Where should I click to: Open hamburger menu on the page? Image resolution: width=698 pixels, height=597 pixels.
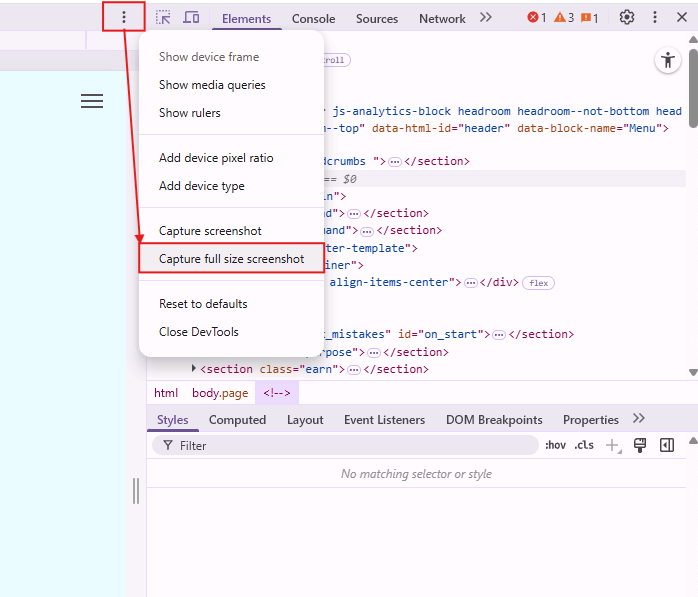(92, 101)
